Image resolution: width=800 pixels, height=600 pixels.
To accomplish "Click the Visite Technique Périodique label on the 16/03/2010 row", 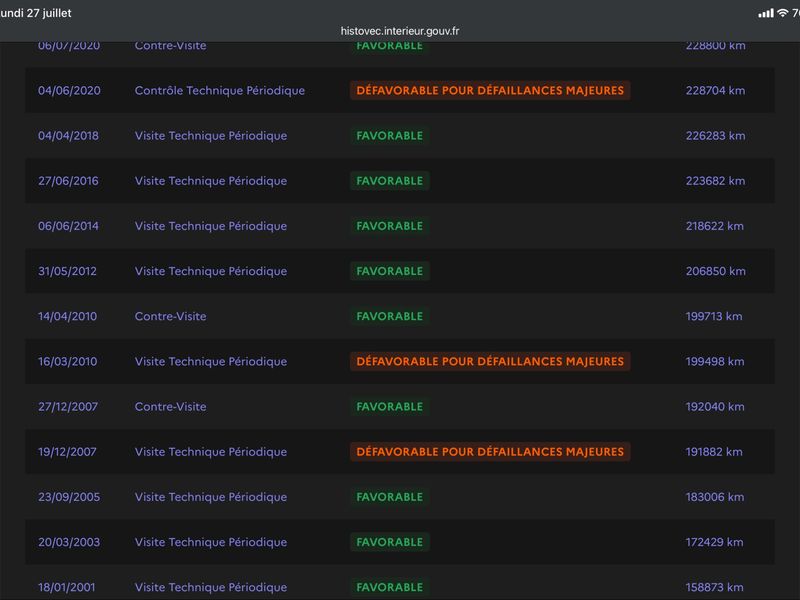I will click(211, 361).
